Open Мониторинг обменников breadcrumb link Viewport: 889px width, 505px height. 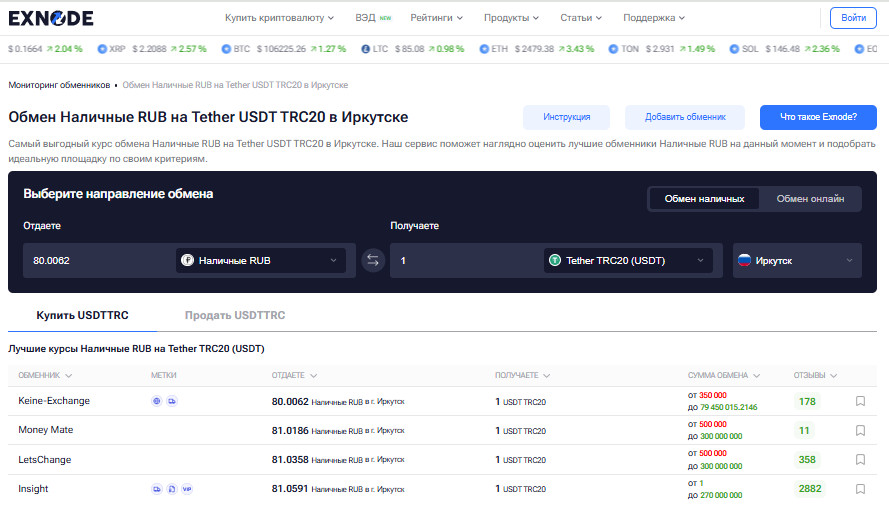(59, 85)
